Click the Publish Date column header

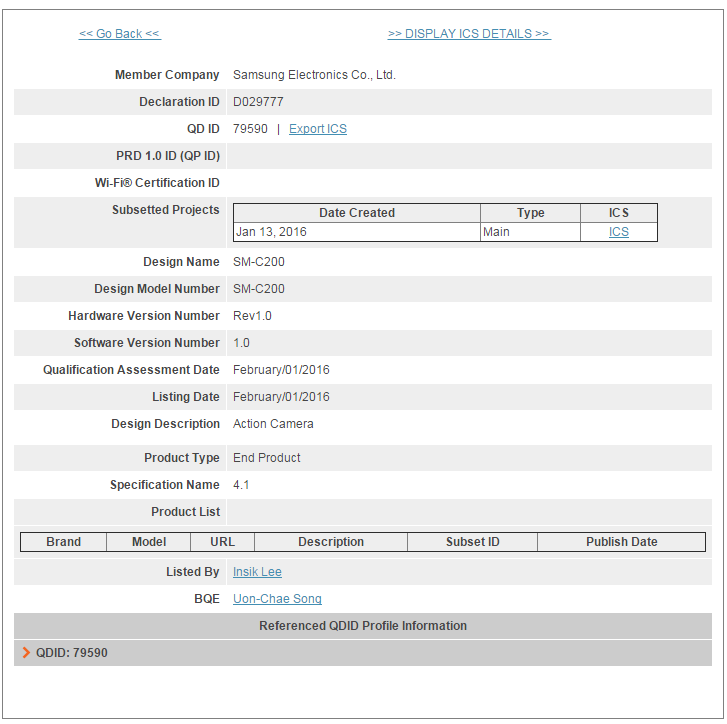pyautogui.click(x=621, y=542)
